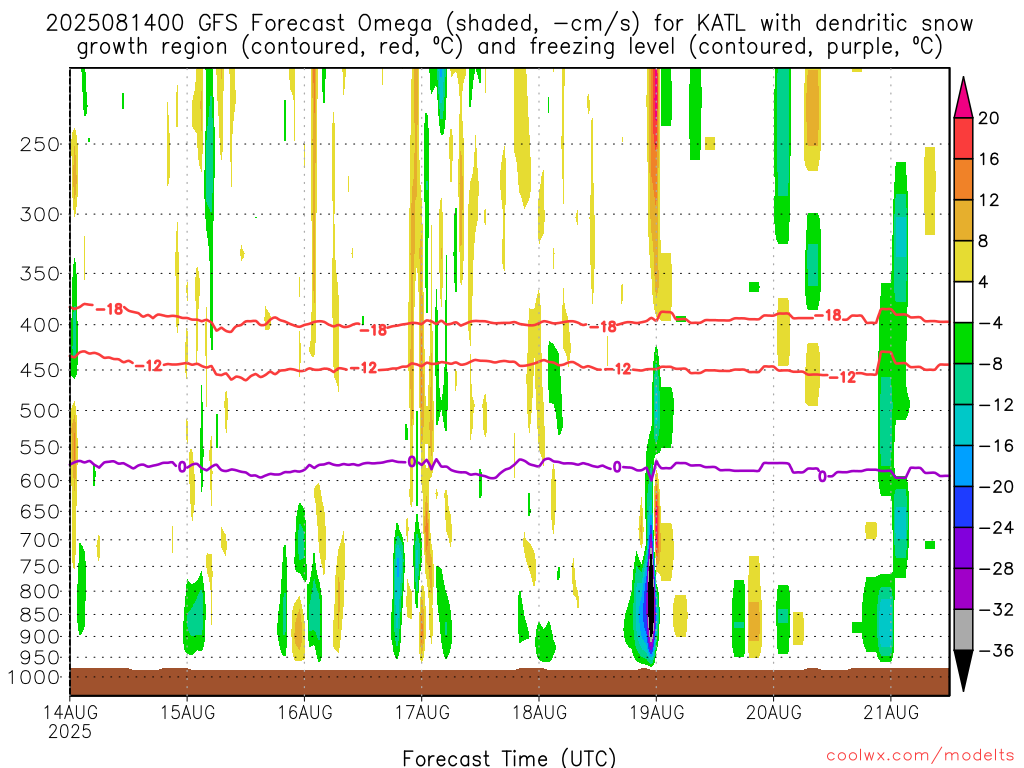Click the coolwx.com/modelts link
Image resolution: width=1024 pixels, height=768 pixels.
920,756
